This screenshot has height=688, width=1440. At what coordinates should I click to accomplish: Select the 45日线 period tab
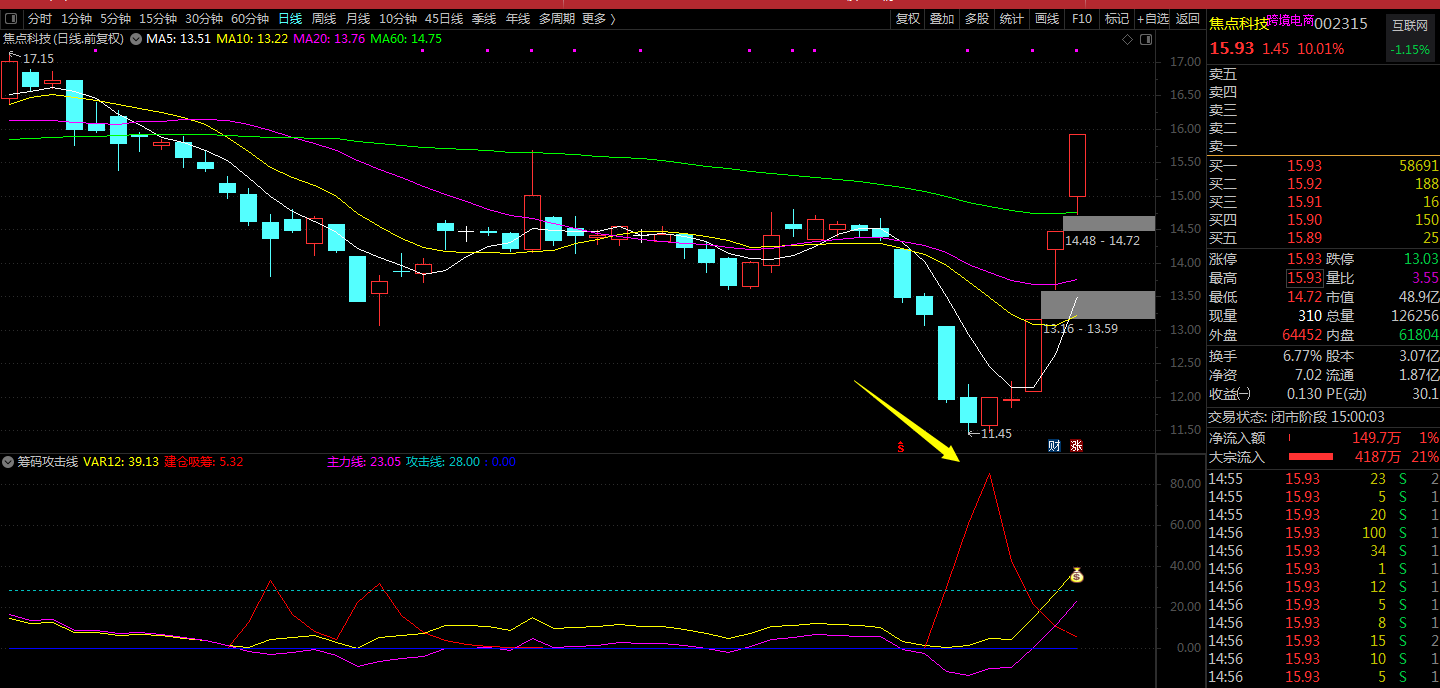click(444, 18)
